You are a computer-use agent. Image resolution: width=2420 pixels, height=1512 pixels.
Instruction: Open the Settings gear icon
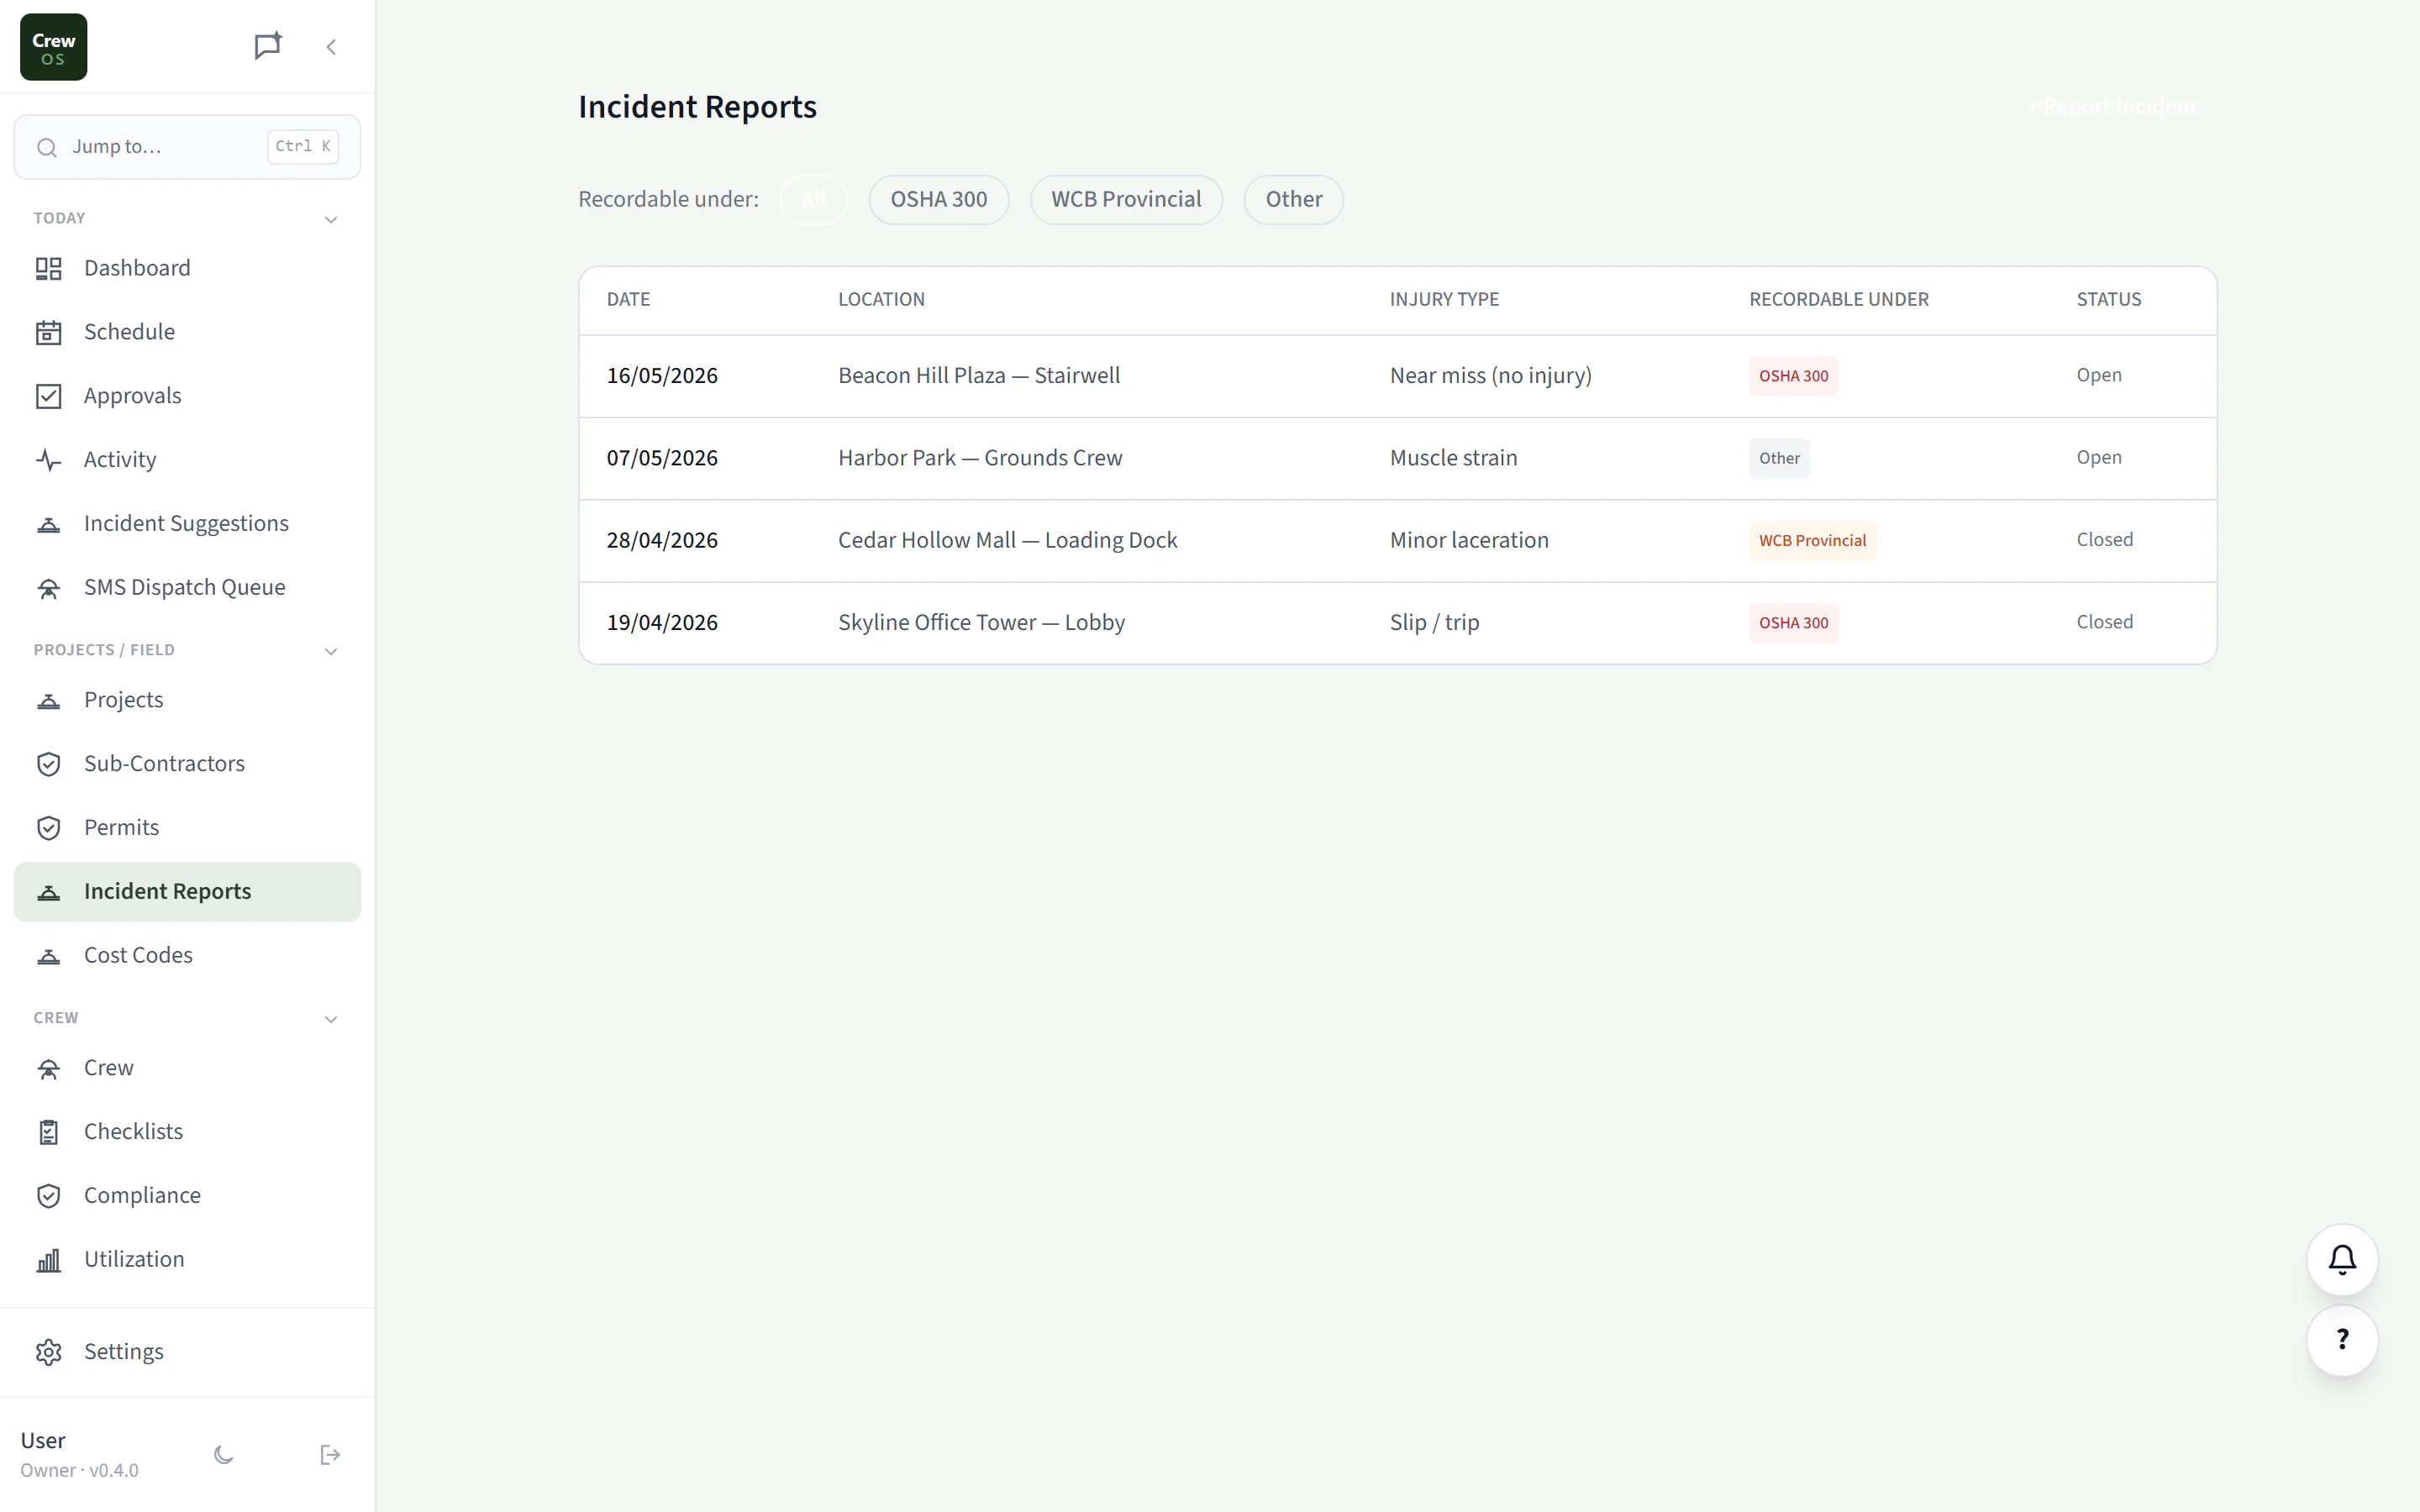[x=49, y=1352]
